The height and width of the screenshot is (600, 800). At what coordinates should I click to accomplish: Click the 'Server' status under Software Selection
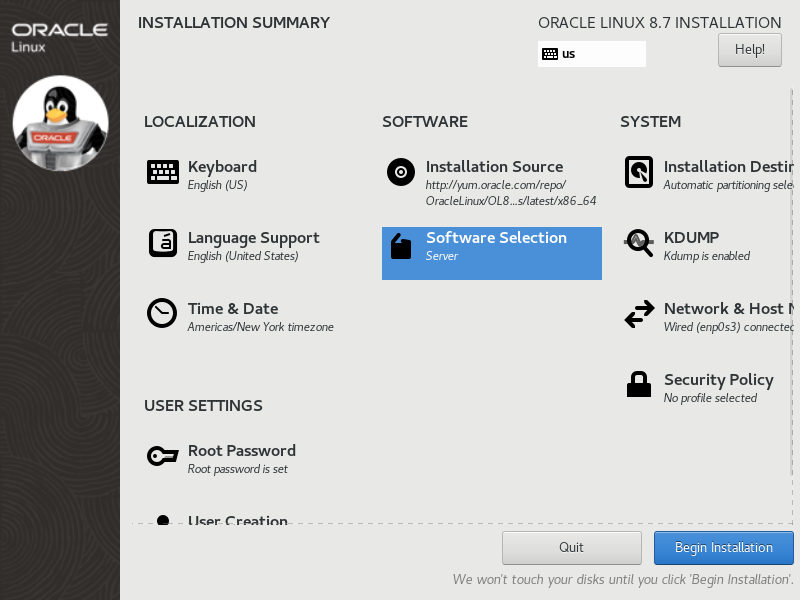pos(442,256)
